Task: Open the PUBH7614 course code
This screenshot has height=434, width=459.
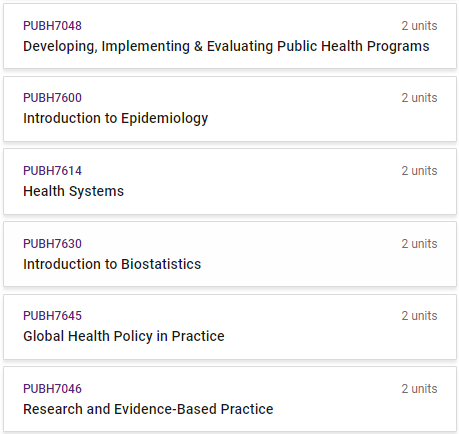Action: (52, 171)
